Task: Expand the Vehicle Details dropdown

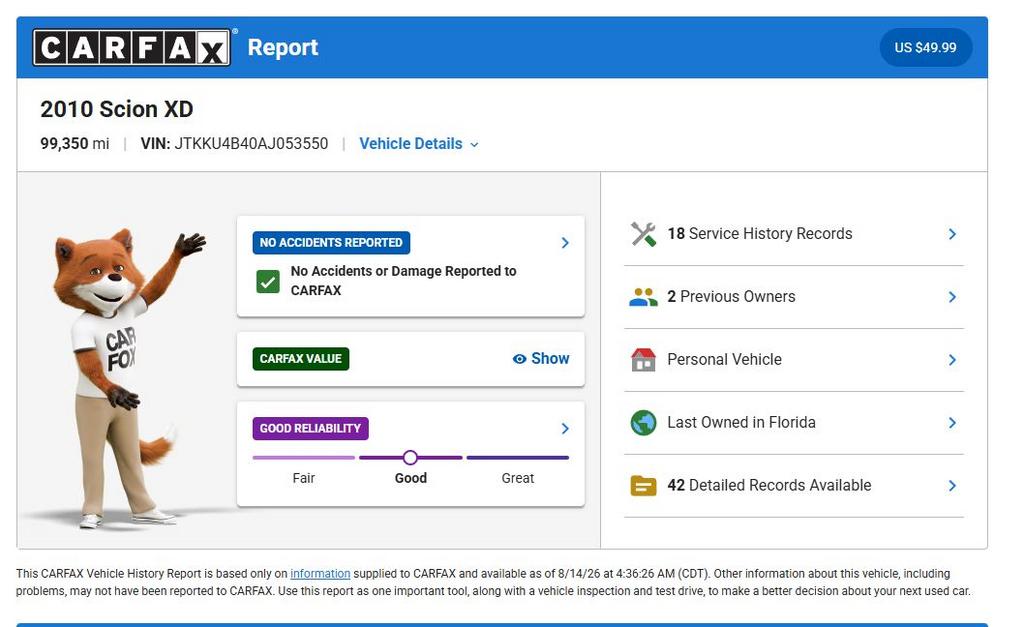Action: 419,144
